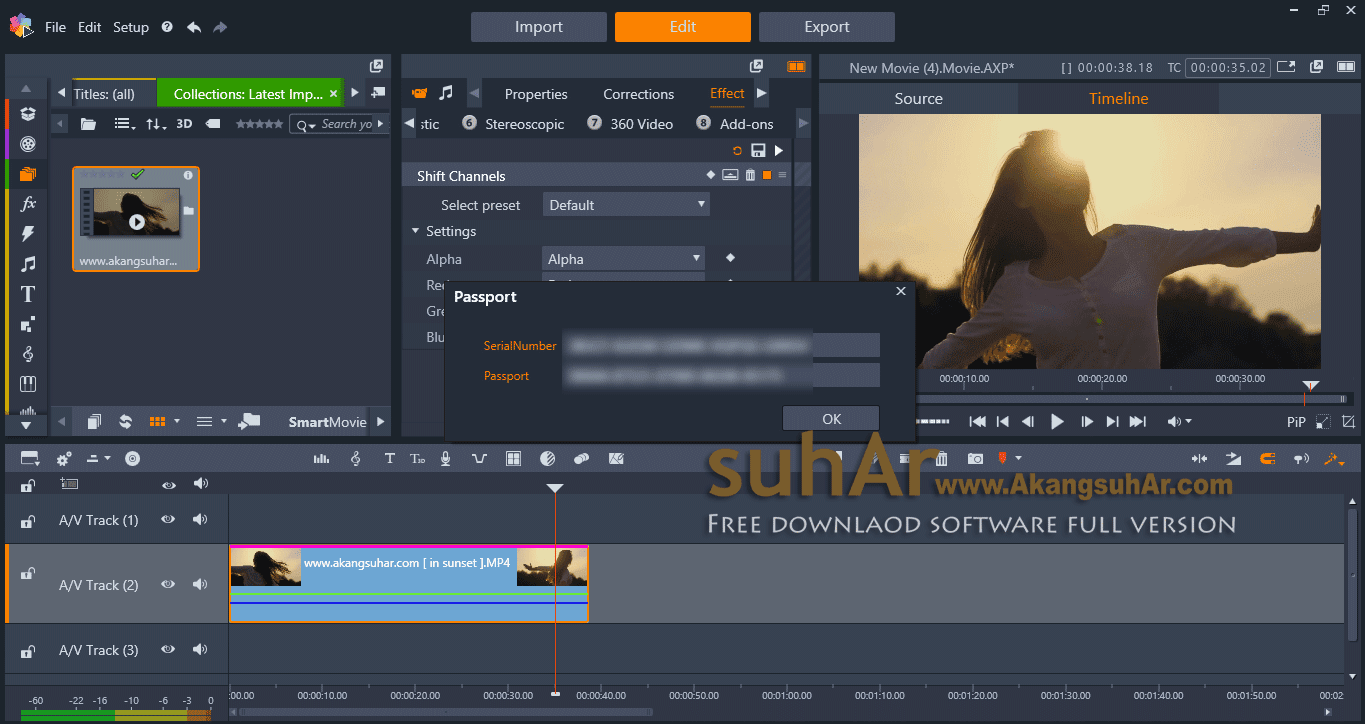Open the piano keys library category
This screenshot has width=1365, height=724.
tap(28, 384)
